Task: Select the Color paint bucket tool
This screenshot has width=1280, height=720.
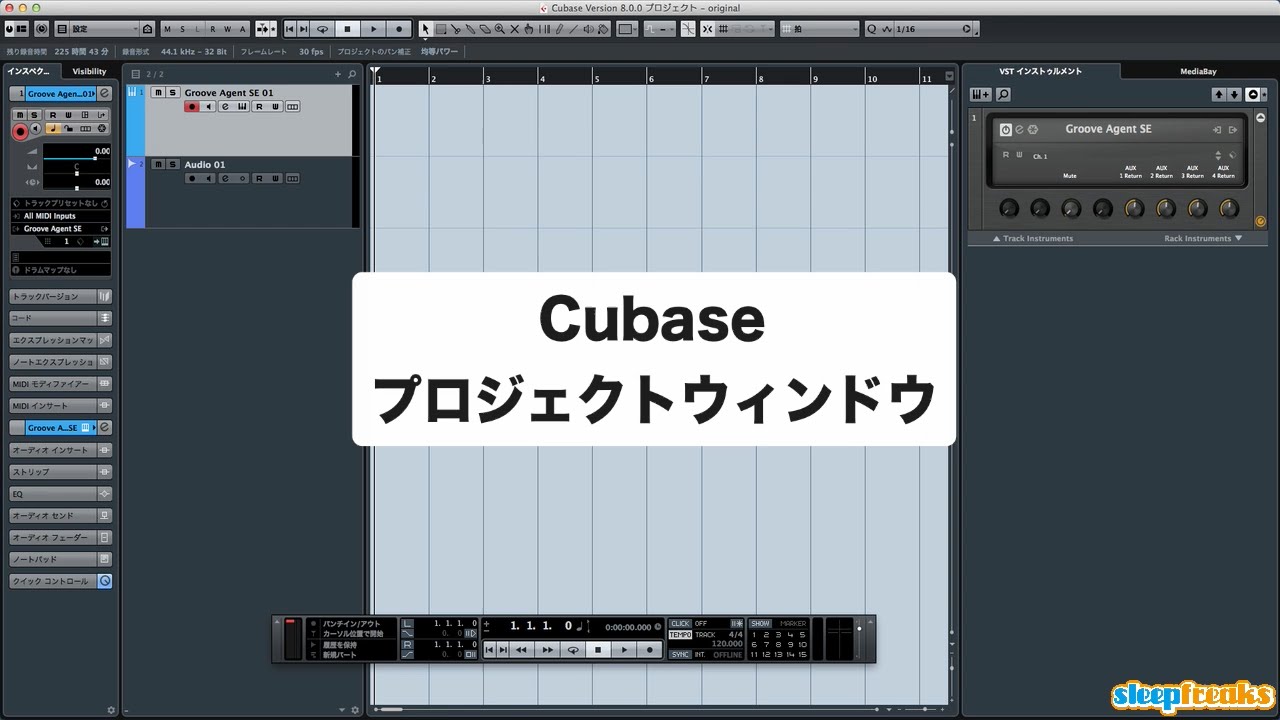Action: click(603, 29)
